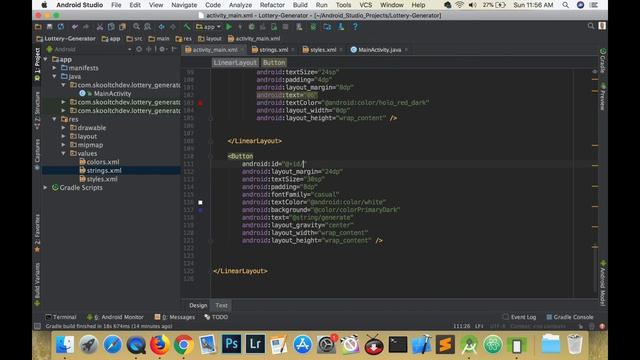Open the Build menu
Viewport: 640px width, 360px height.
tap(300, 5)
